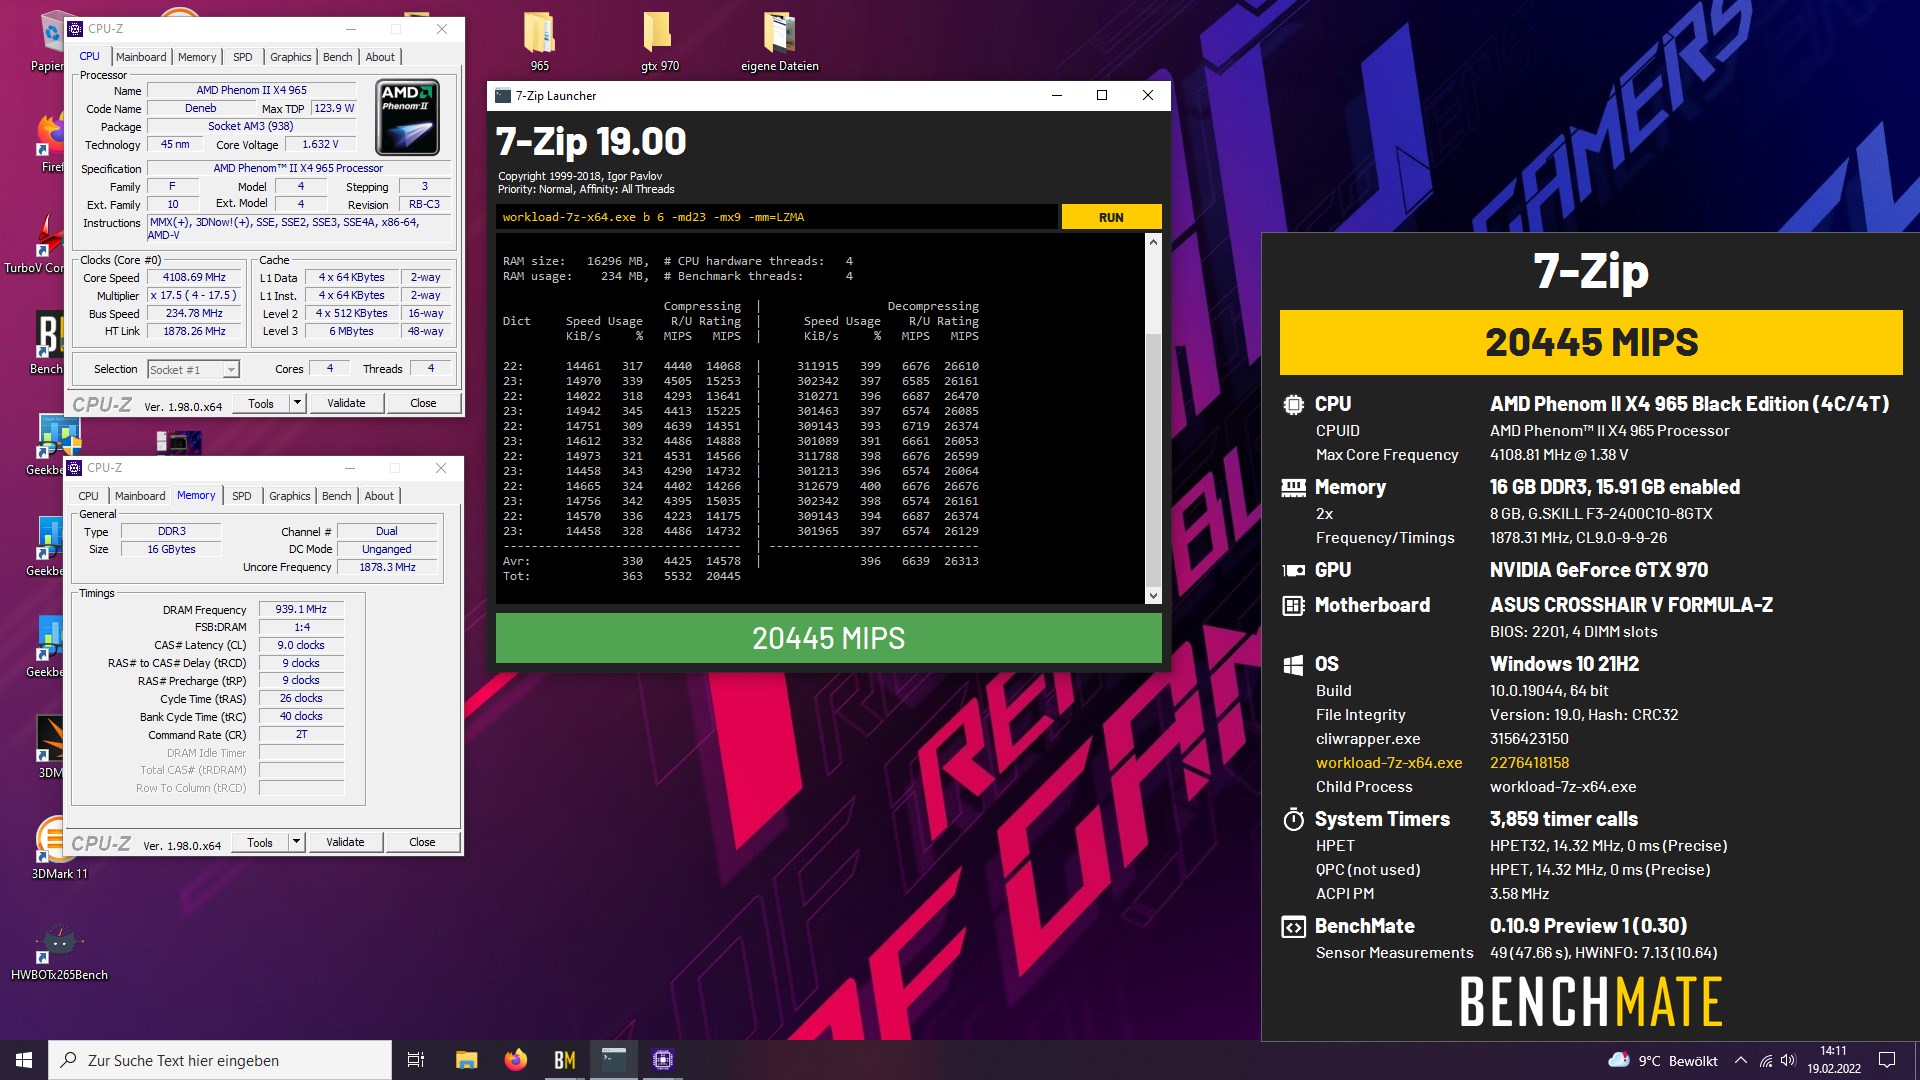Click the Memory icon in BenchMate panel
Image resolution: width=1920 pixels, height=1080 pixels.
coord(1293,487)
